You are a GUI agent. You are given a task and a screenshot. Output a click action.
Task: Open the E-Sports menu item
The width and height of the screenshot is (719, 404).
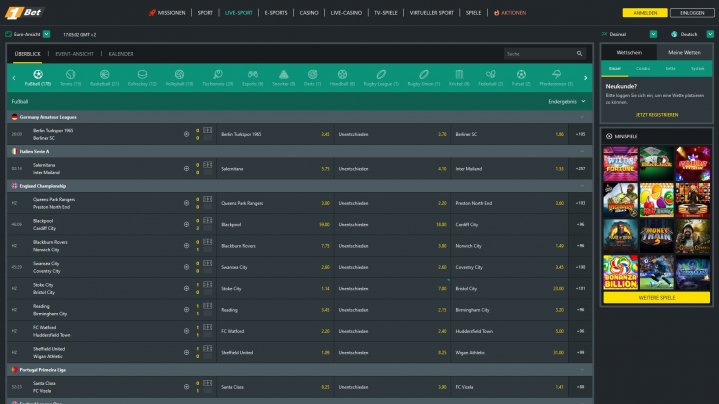[x=276, y=13]
